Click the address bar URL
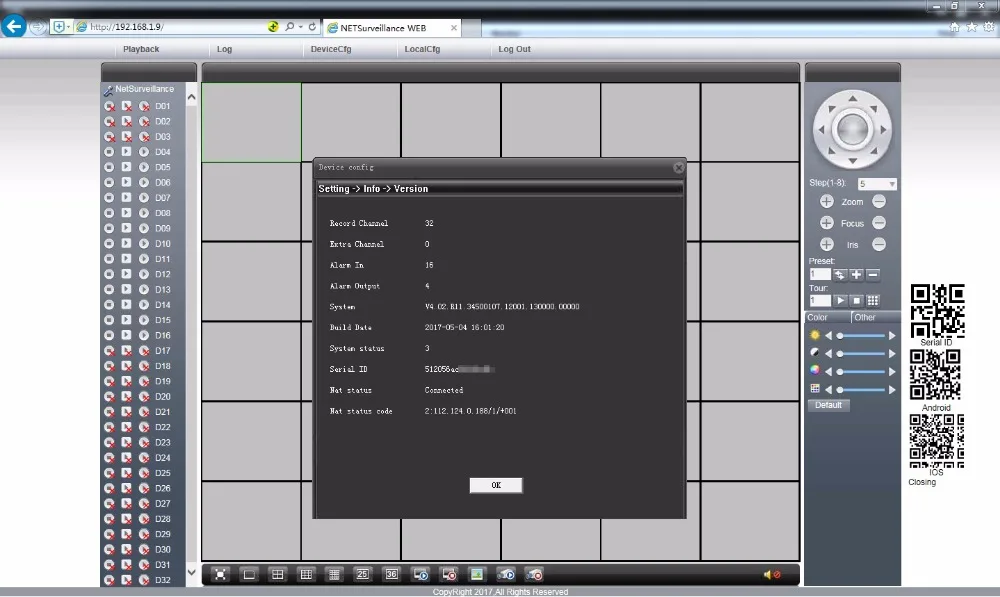The height and width of the screenshot is (597, 1000). click(126, 27)
